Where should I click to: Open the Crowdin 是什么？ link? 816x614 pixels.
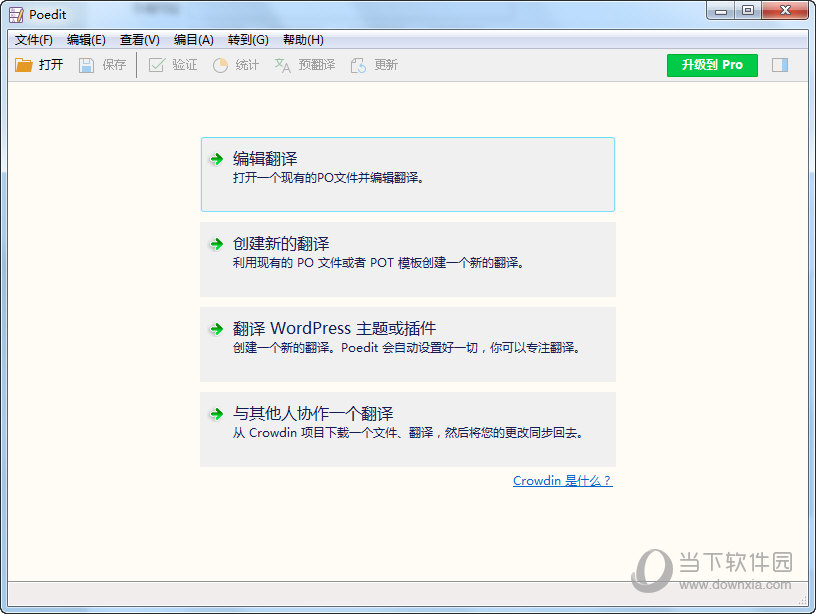563,480
